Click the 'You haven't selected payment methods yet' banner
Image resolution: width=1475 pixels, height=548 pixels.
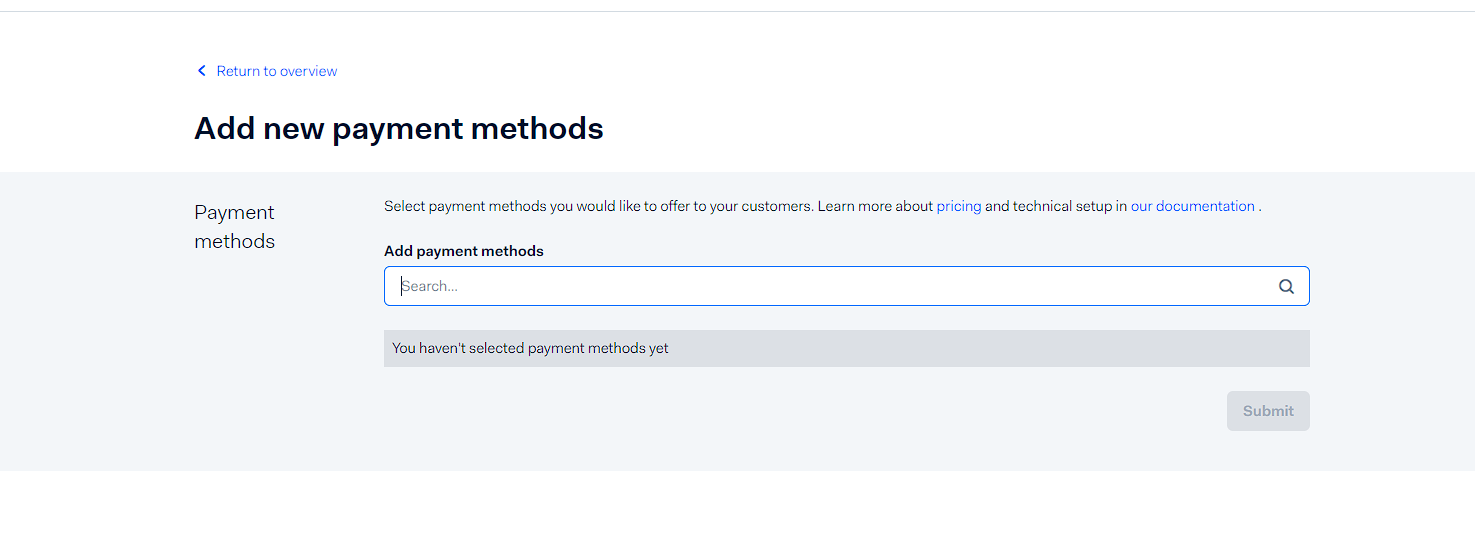click(846, 348)
